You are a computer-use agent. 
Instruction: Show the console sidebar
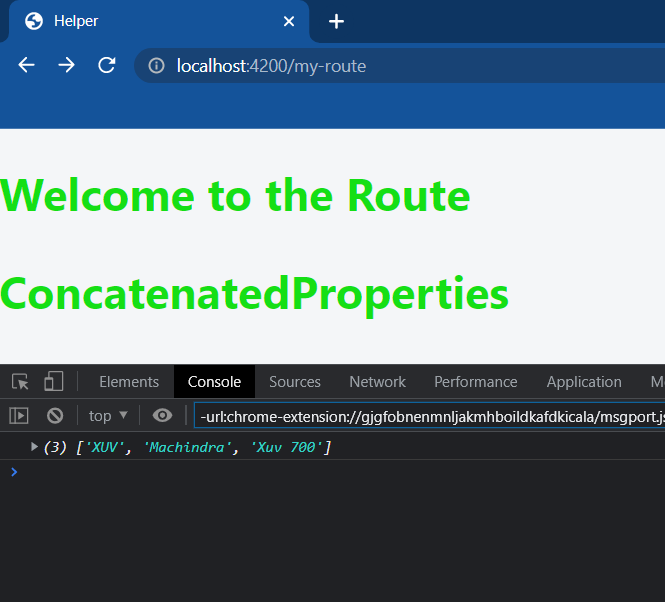click(x=19, y=416)
